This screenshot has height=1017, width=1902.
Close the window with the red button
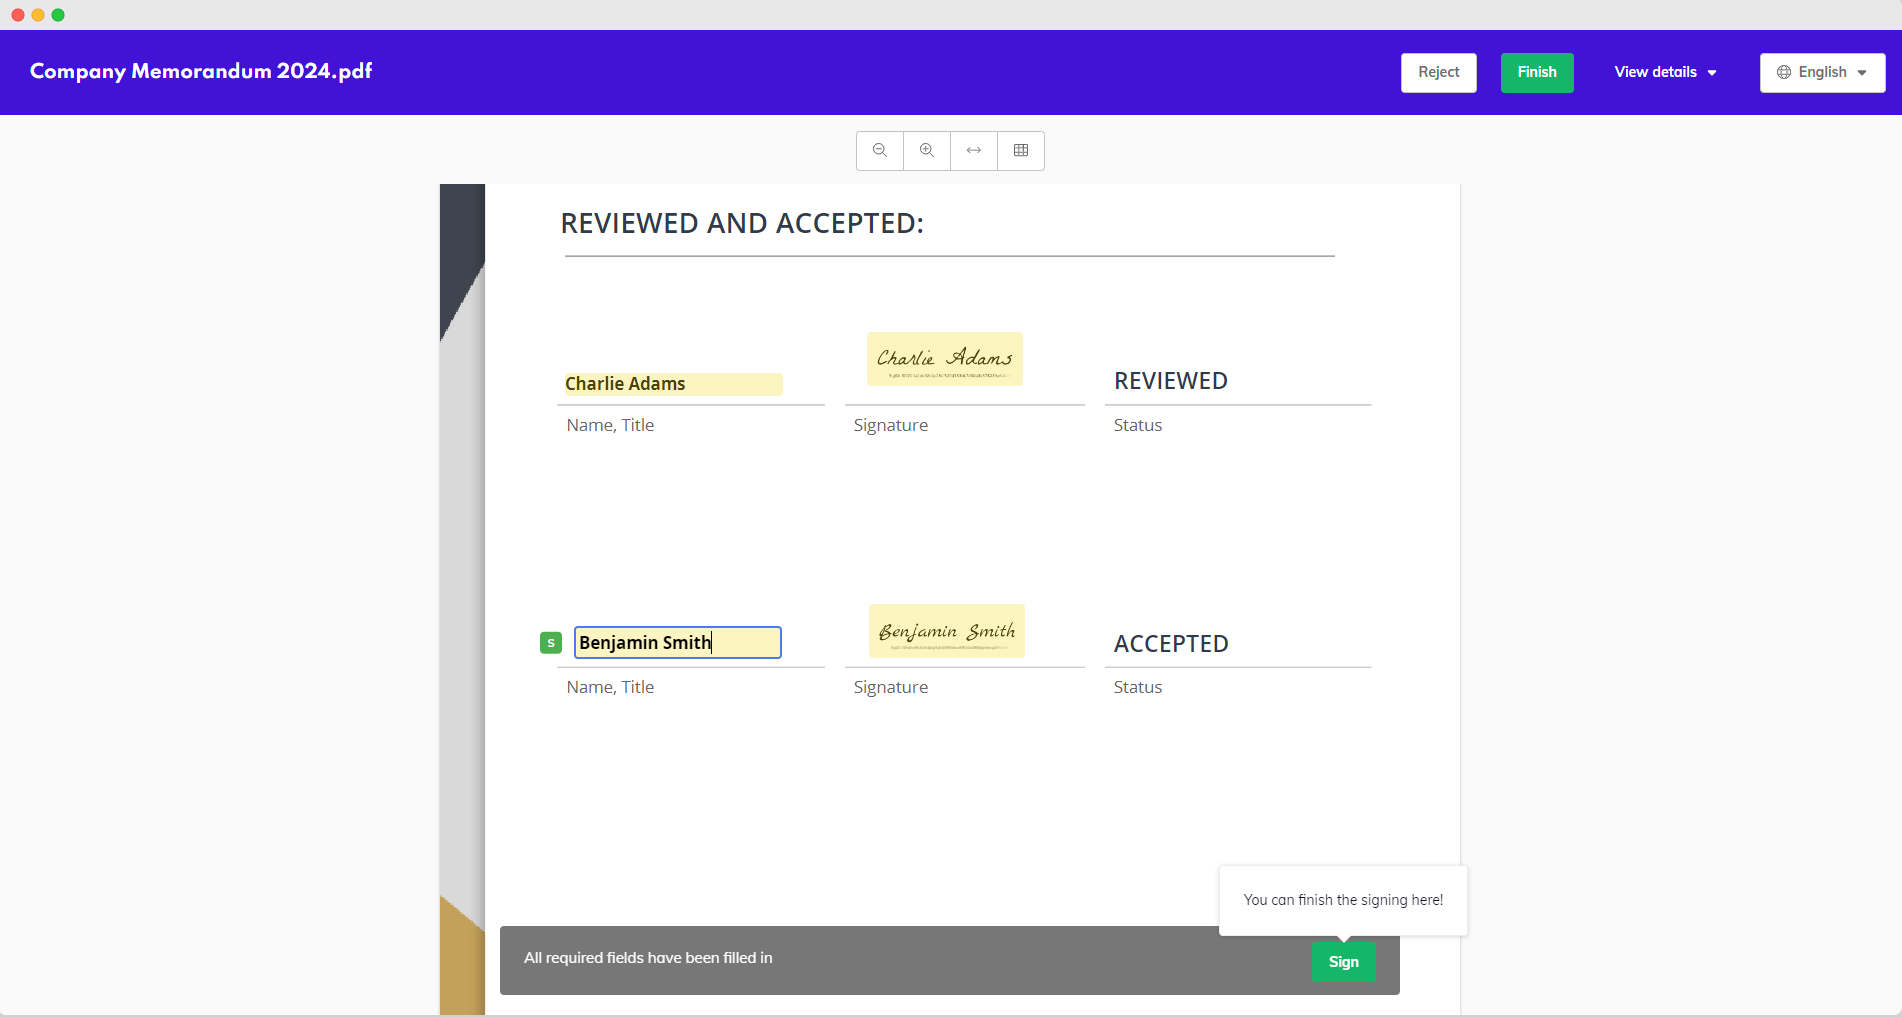tap(18, 15)
